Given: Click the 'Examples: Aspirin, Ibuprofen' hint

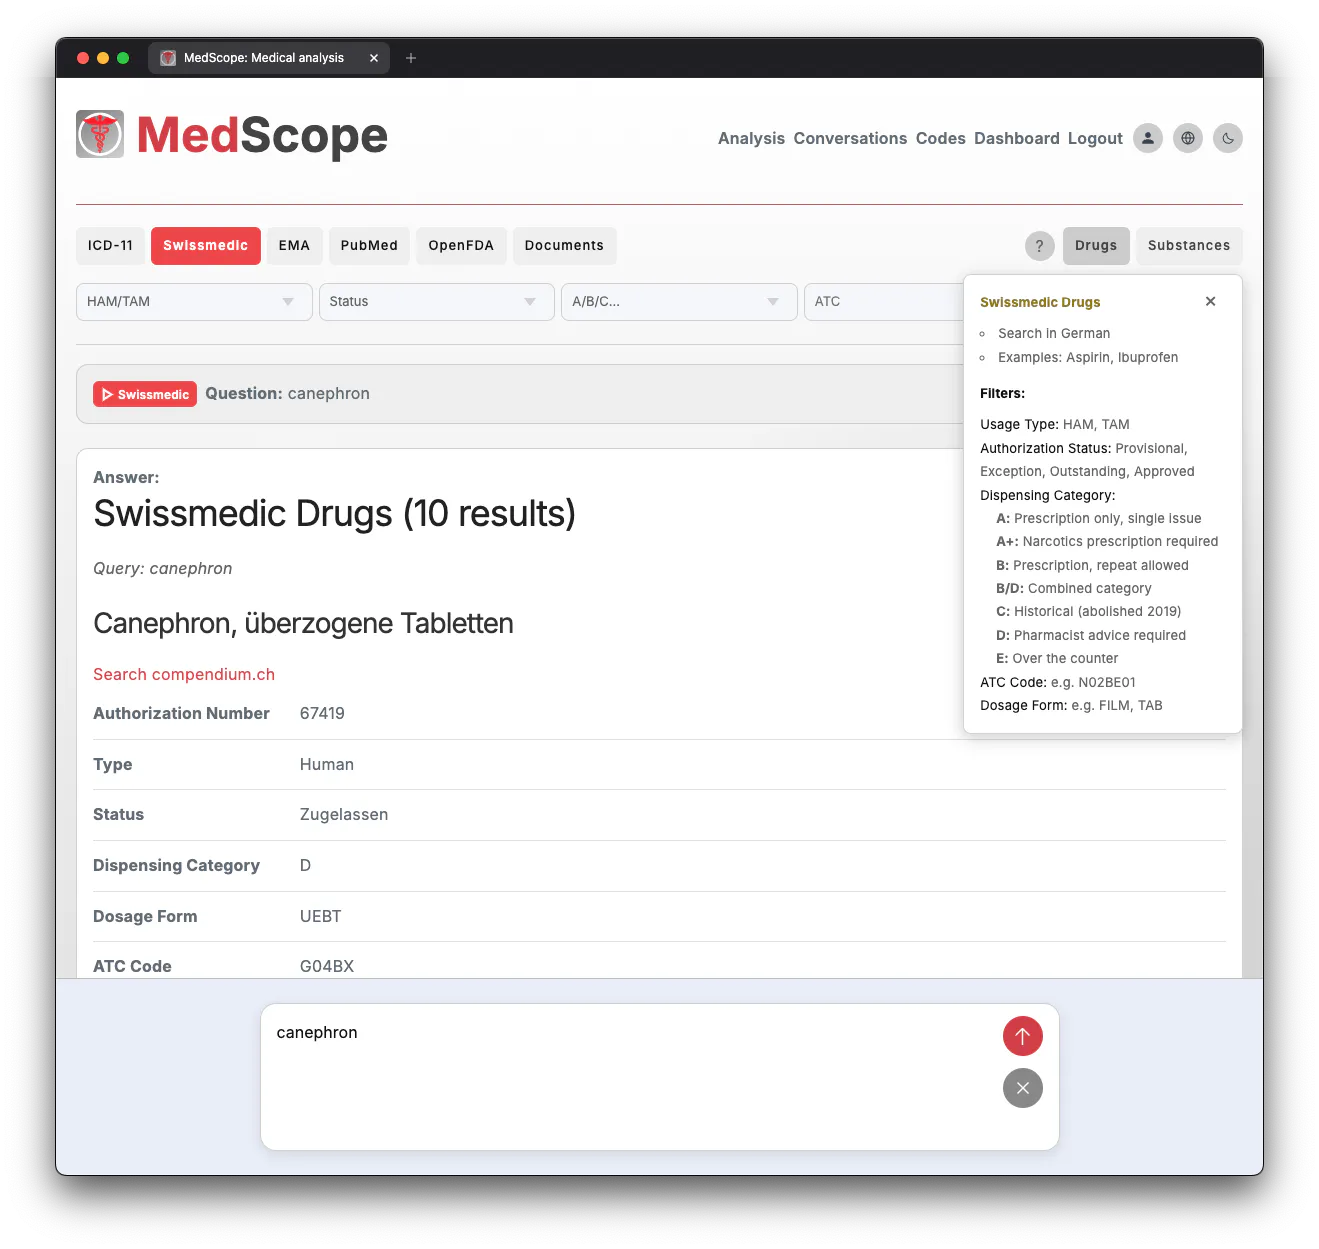Looking at the screenshot, I should [x=1088, y=358].
